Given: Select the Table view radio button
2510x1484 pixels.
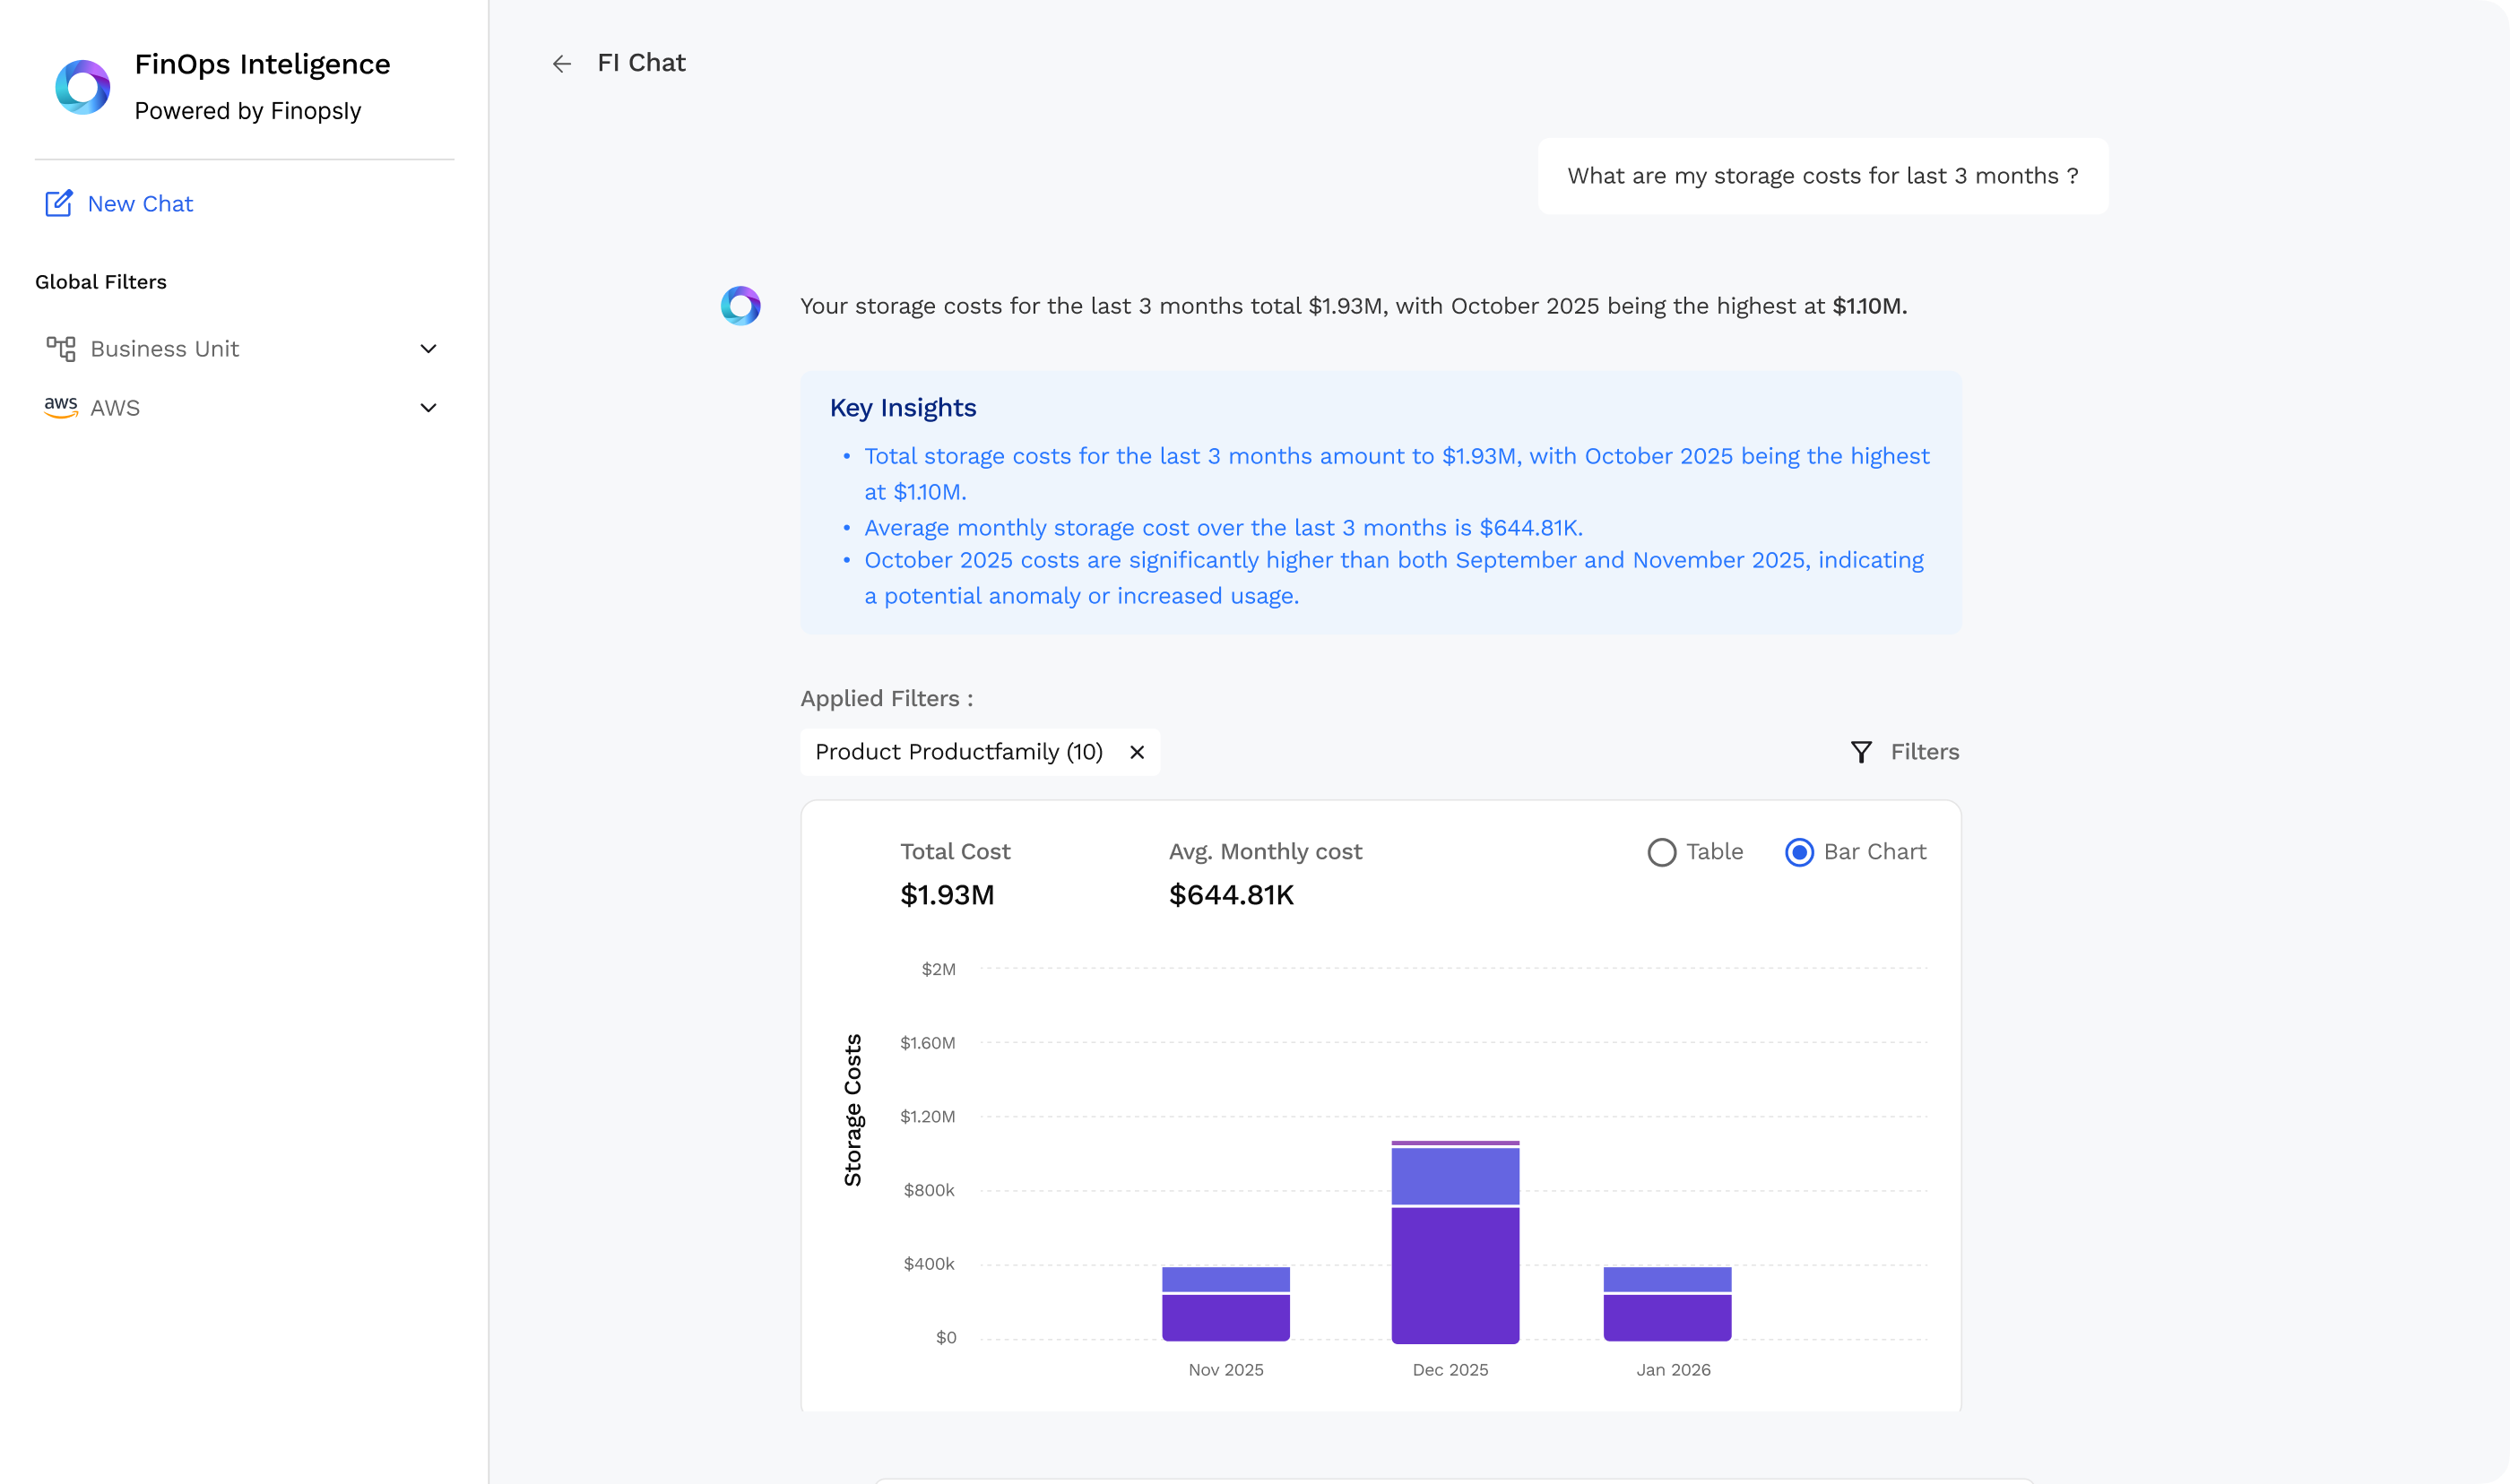Looking at the screenshot, I should coord(1662,852).
